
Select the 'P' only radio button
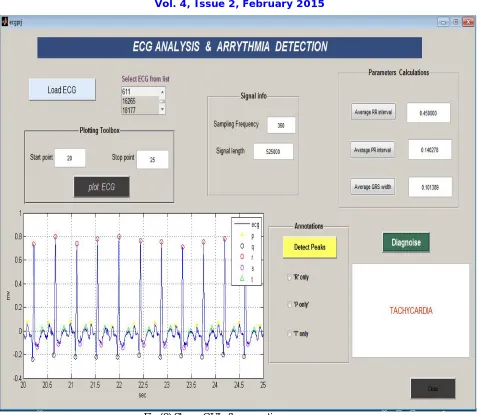pos(289,305)
